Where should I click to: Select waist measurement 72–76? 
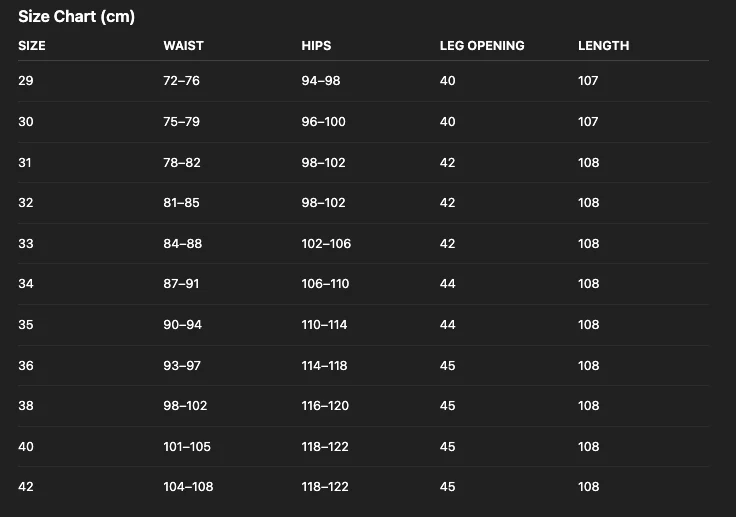(x=181, y=80)
